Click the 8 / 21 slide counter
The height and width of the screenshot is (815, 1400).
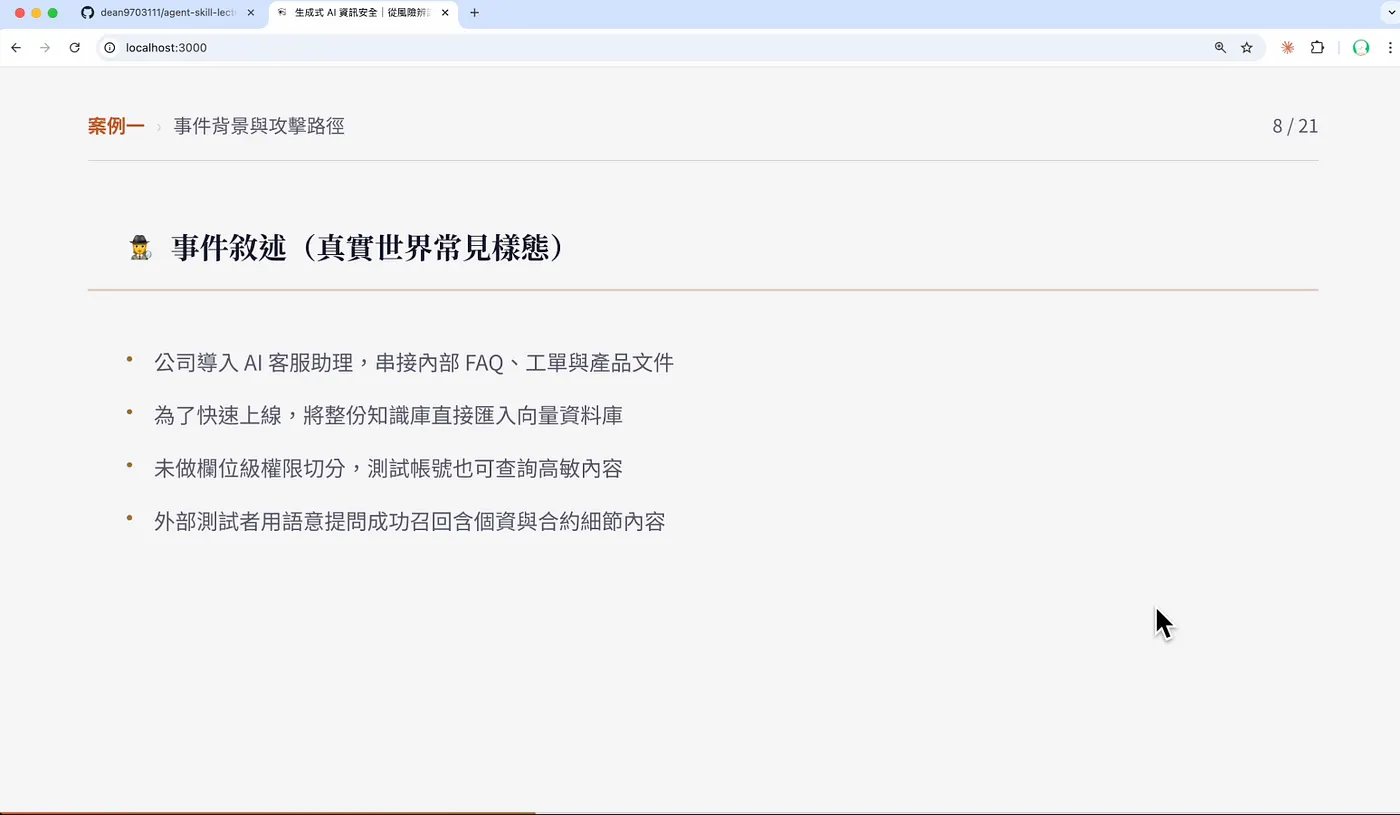coord(1295,126)
